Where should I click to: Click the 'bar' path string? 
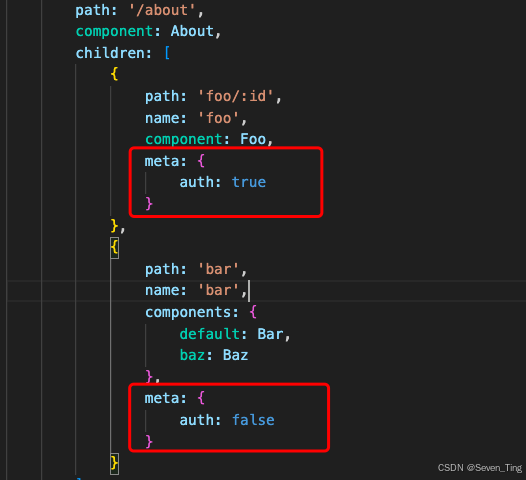click(x=219, y=269)
